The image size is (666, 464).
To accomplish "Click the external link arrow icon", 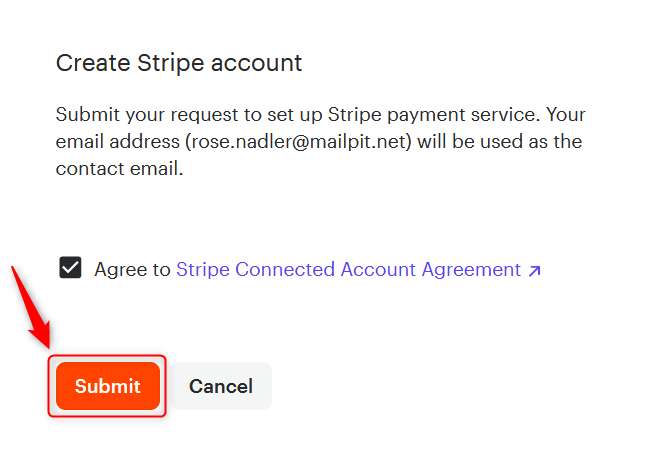I will (x=534, y=271).
